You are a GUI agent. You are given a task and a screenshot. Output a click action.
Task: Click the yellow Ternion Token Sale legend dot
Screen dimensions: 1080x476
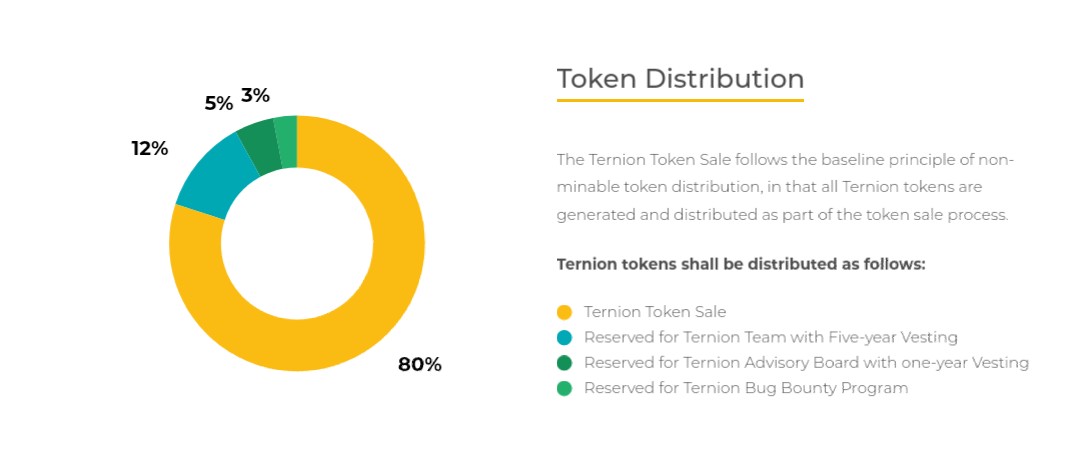tap(564, 312)
